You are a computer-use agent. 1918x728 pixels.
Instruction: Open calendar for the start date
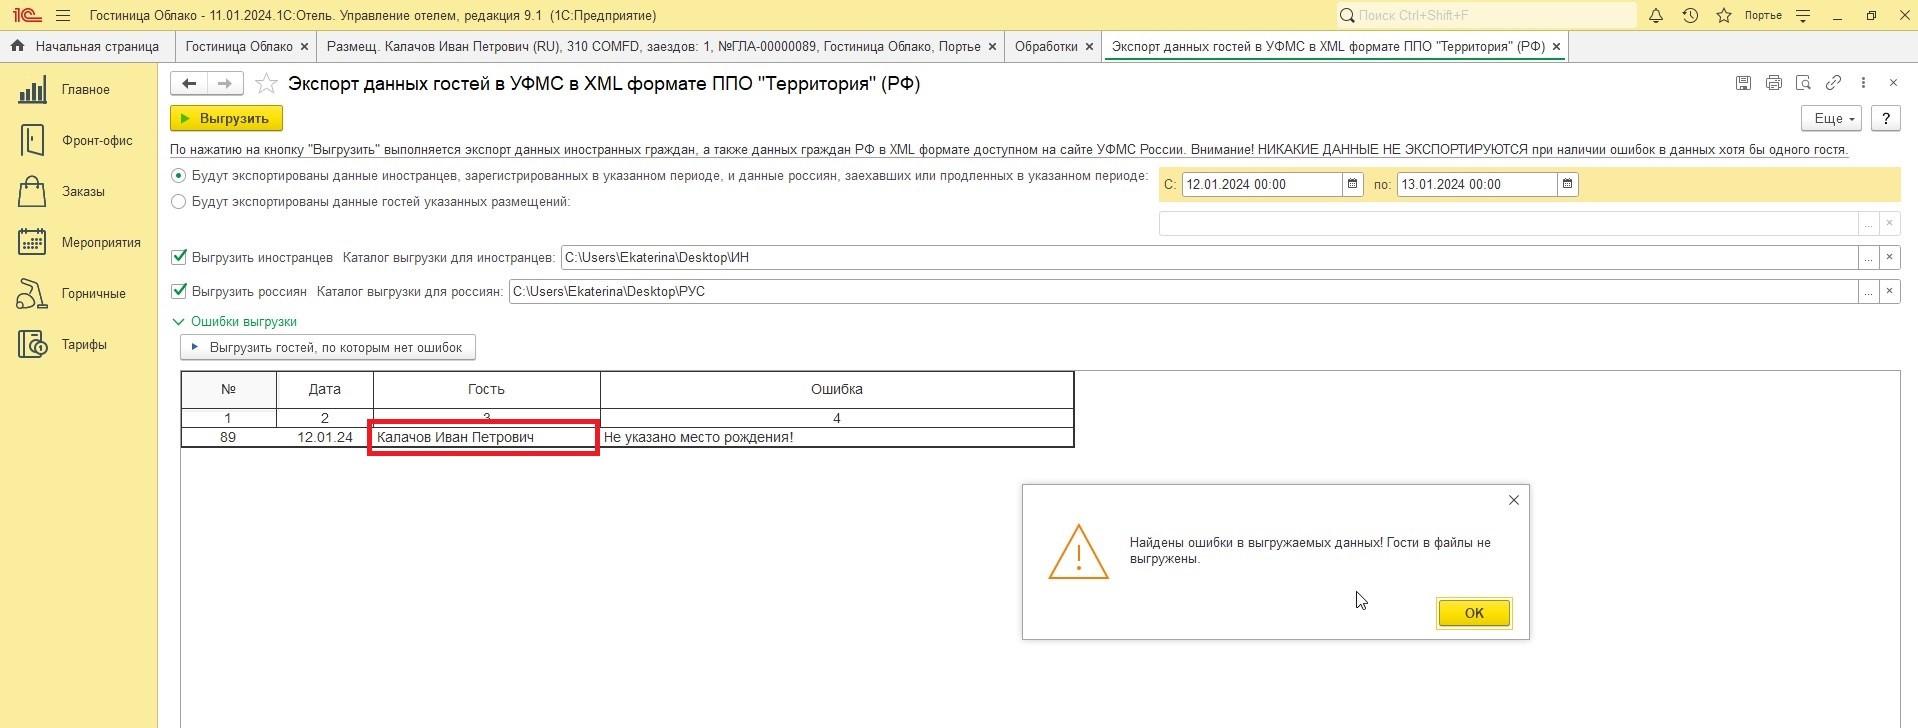[1353, 184]
